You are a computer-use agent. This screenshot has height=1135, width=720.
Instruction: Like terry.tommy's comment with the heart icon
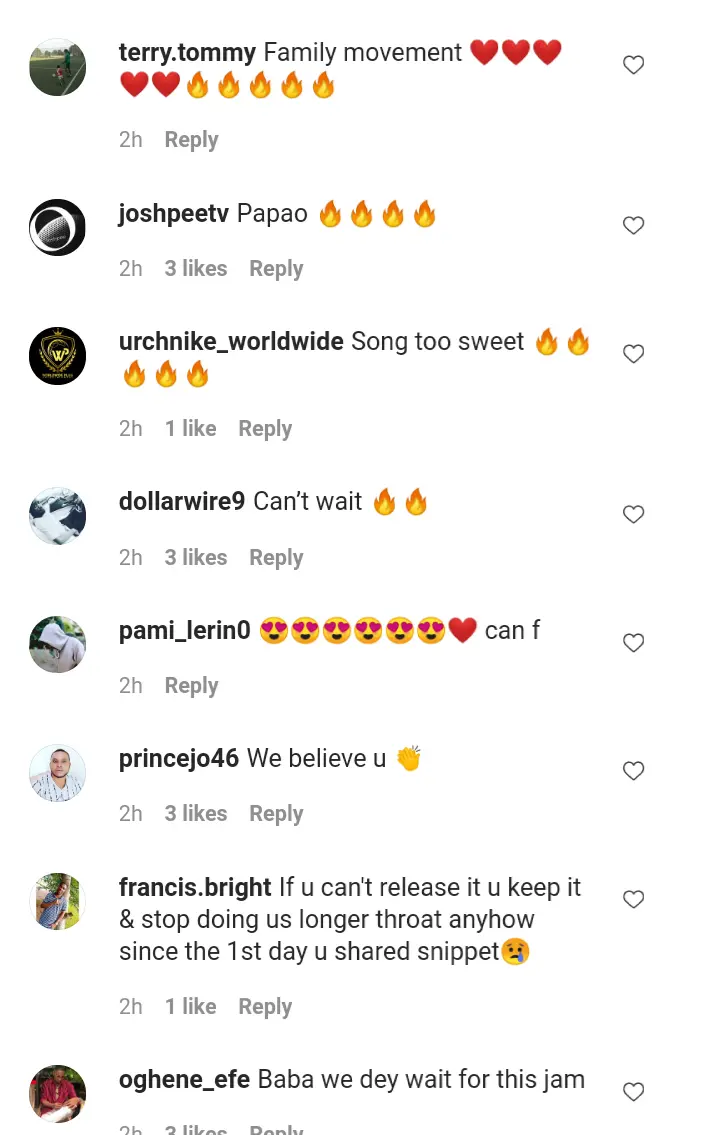tap(633, 65)
